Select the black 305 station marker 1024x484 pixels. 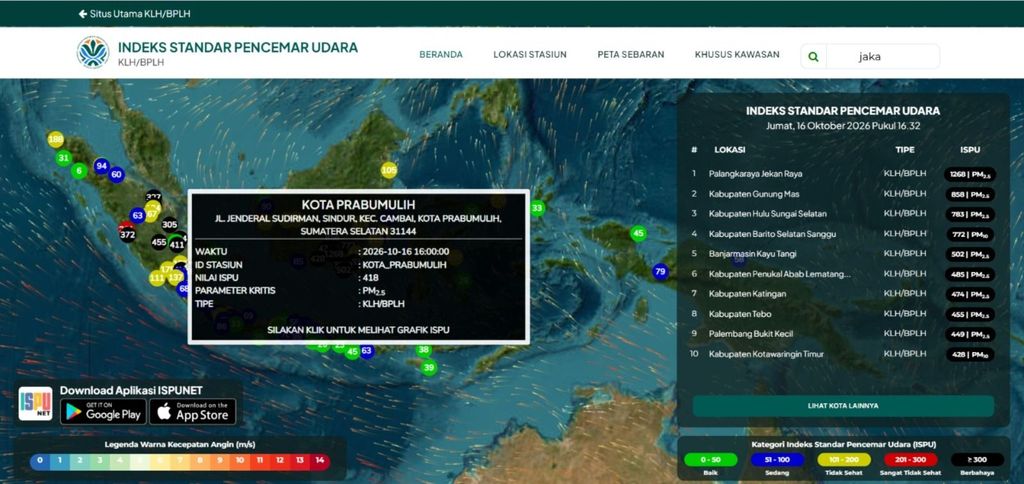[x=169, y=225]
